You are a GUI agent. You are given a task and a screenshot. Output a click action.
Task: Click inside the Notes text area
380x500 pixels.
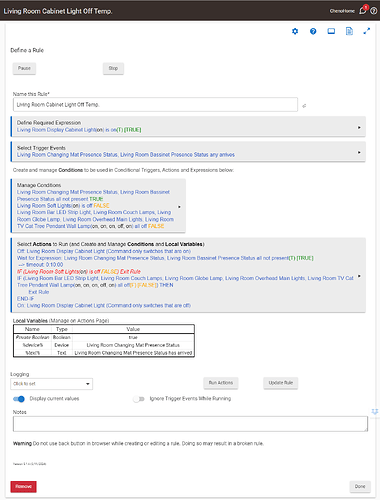click(190, 424)
